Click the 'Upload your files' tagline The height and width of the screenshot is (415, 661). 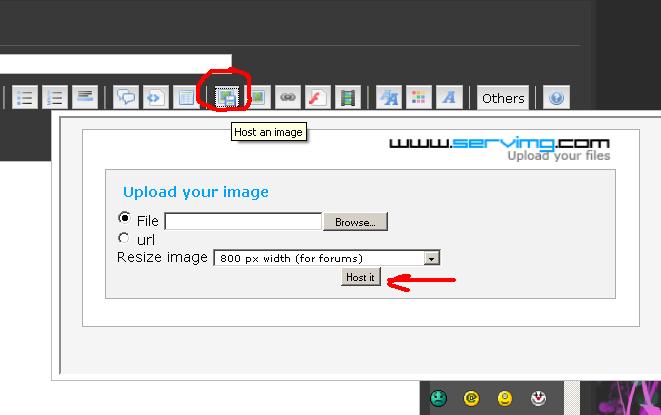click(x=559, y=156)
